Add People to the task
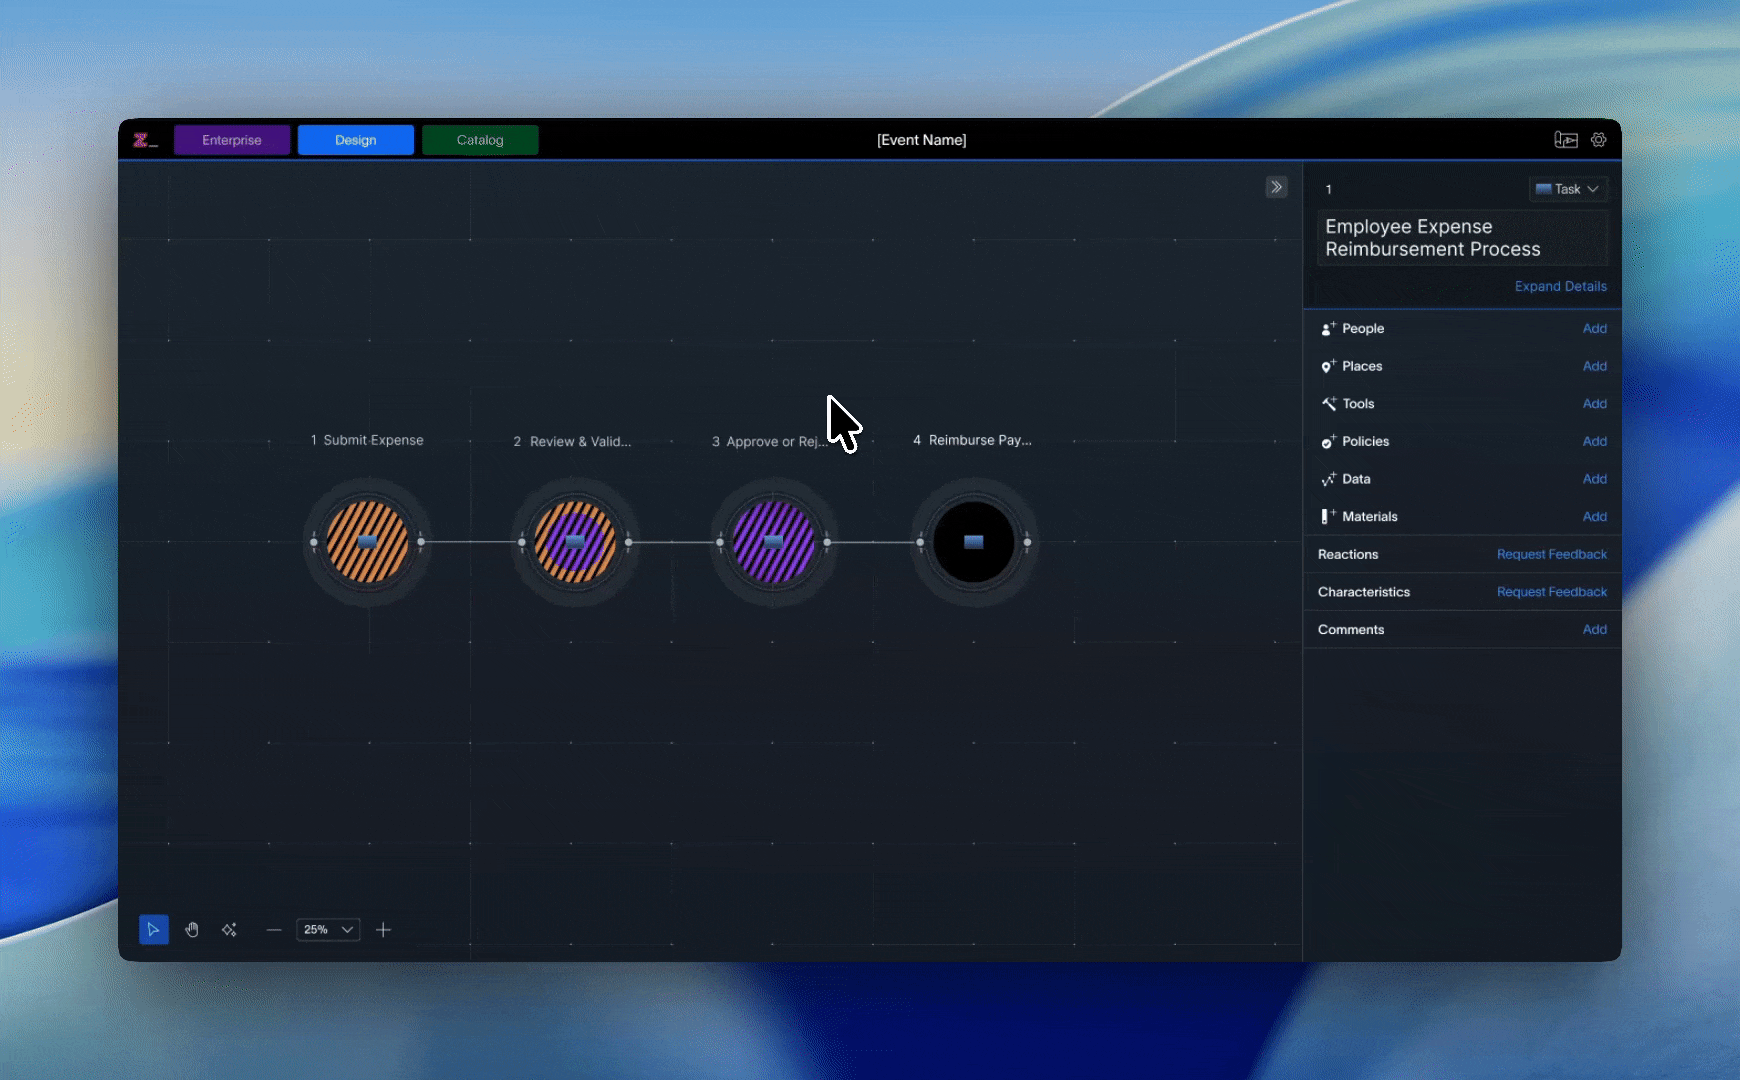The image size is (1740, 1080). (x=1594, y=329)
